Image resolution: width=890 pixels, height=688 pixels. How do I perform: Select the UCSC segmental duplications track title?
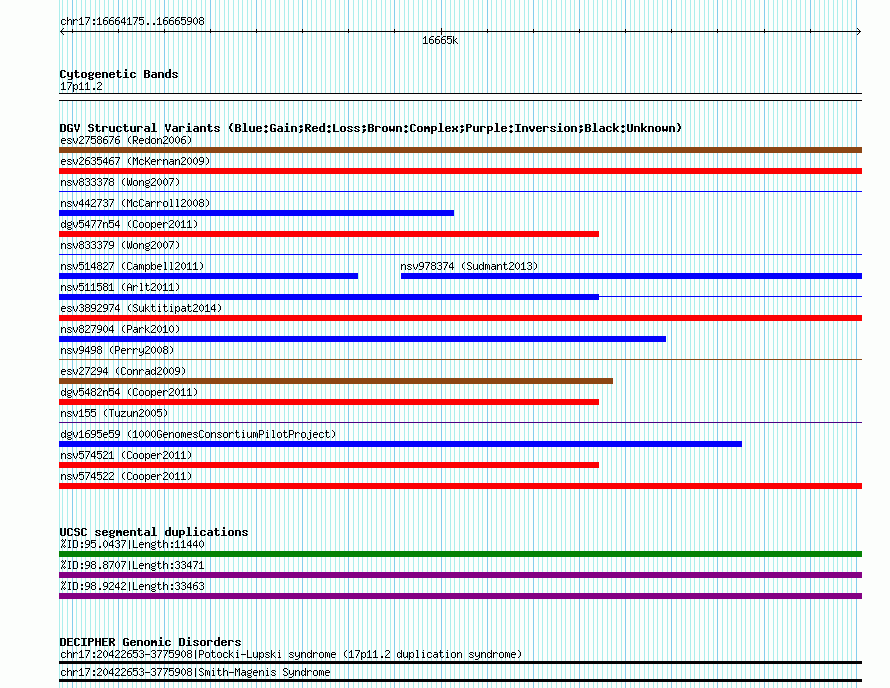(x=154, y=532)
